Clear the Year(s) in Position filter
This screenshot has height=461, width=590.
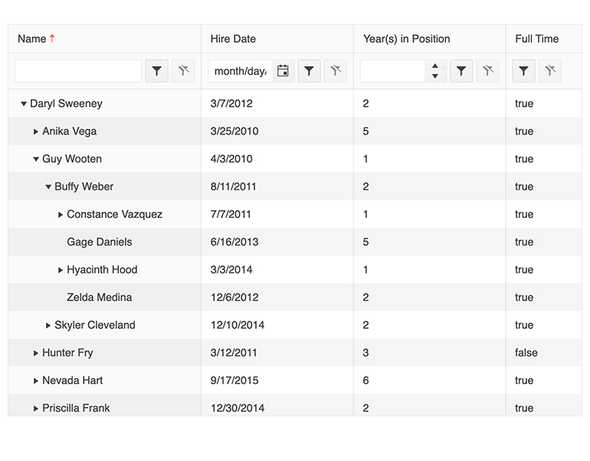pyautogui.click(x=488, y=71)
